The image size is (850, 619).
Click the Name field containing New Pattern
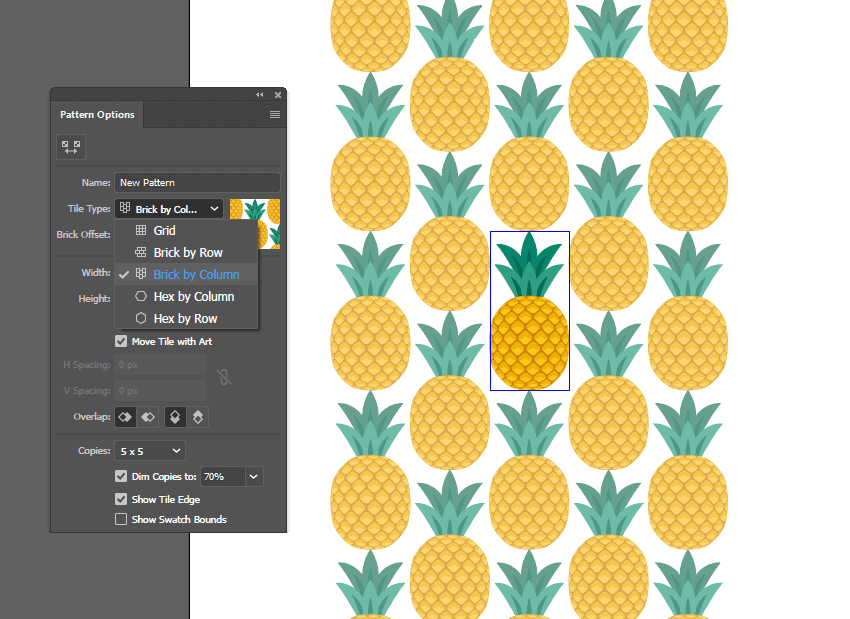(197, 183)
